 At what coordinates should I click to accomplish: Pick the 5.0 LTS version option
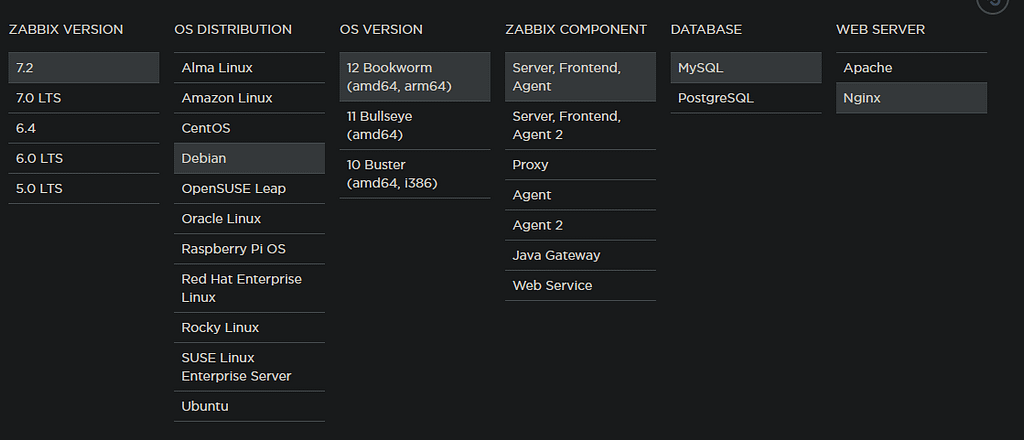(83, 188)
